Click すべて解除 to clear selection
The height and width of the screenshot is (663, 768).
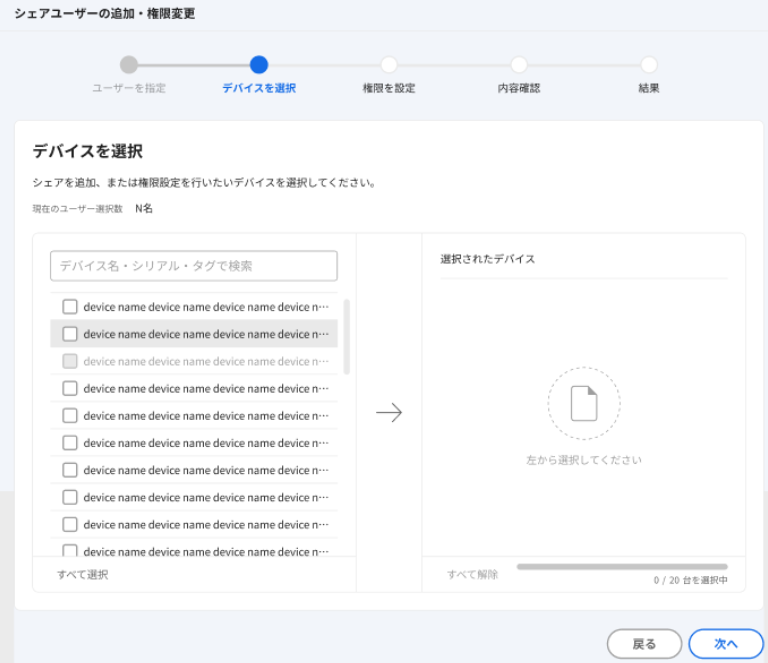click(473, 574)
